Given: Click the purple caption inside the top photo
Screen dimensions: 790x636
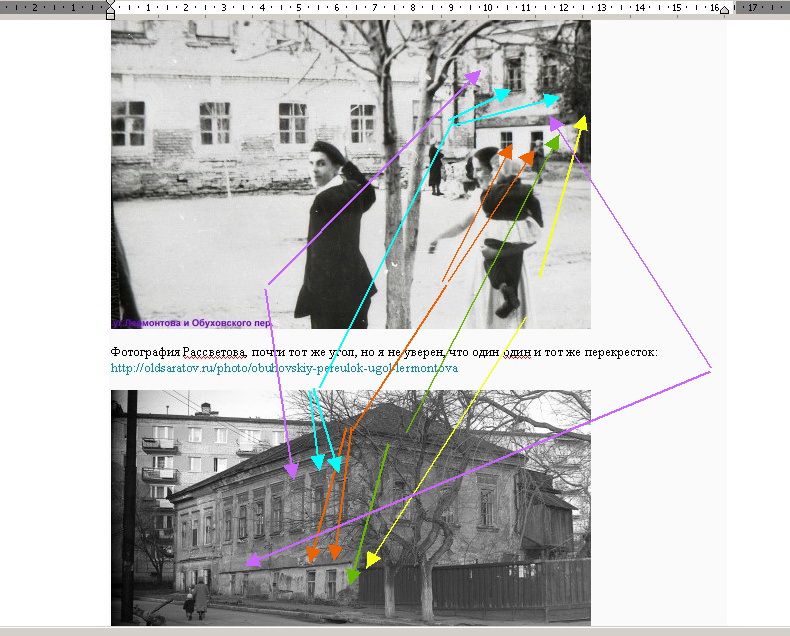Looking at the screenshot, I should pos(190,323).
